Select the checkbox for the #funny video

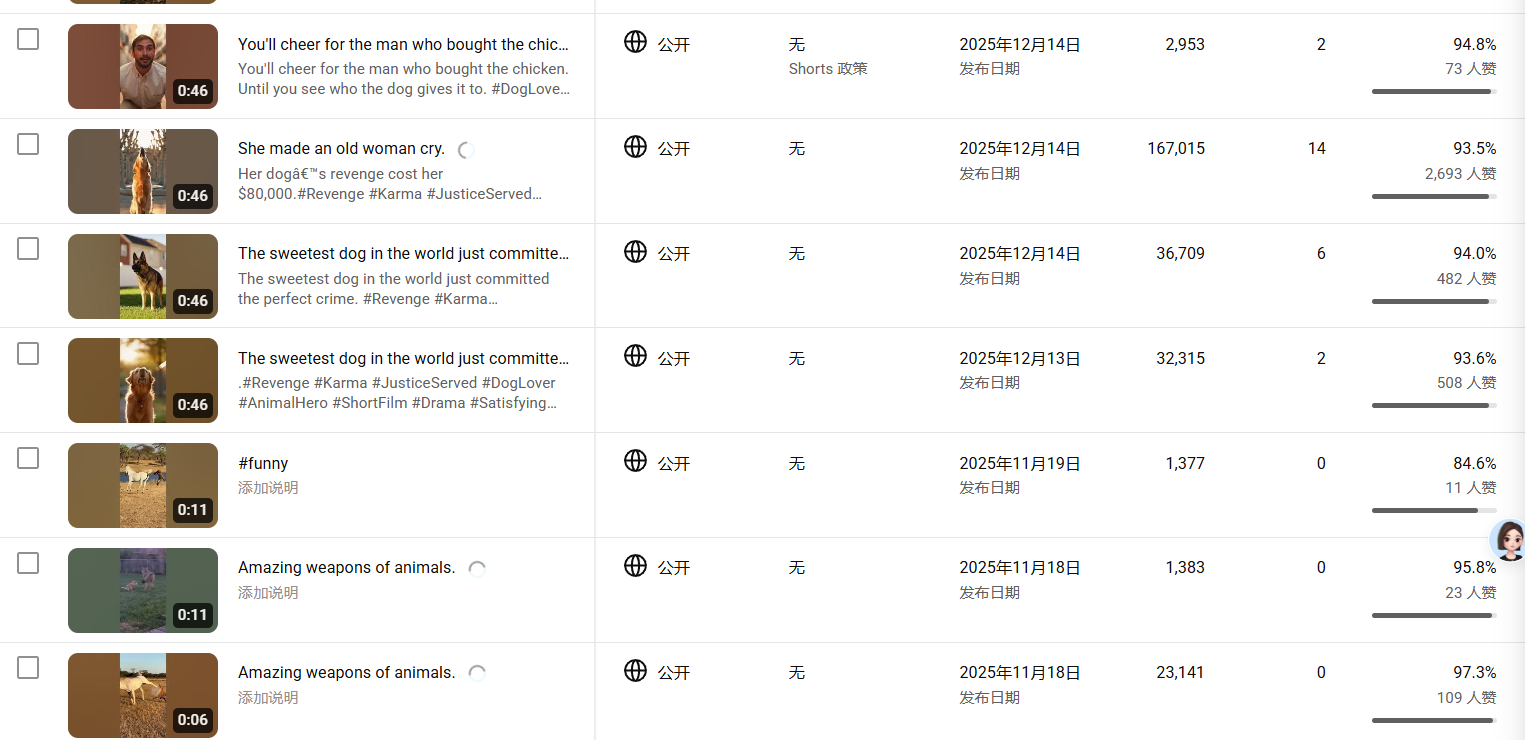pyautogui.click(x=28, y=458)
